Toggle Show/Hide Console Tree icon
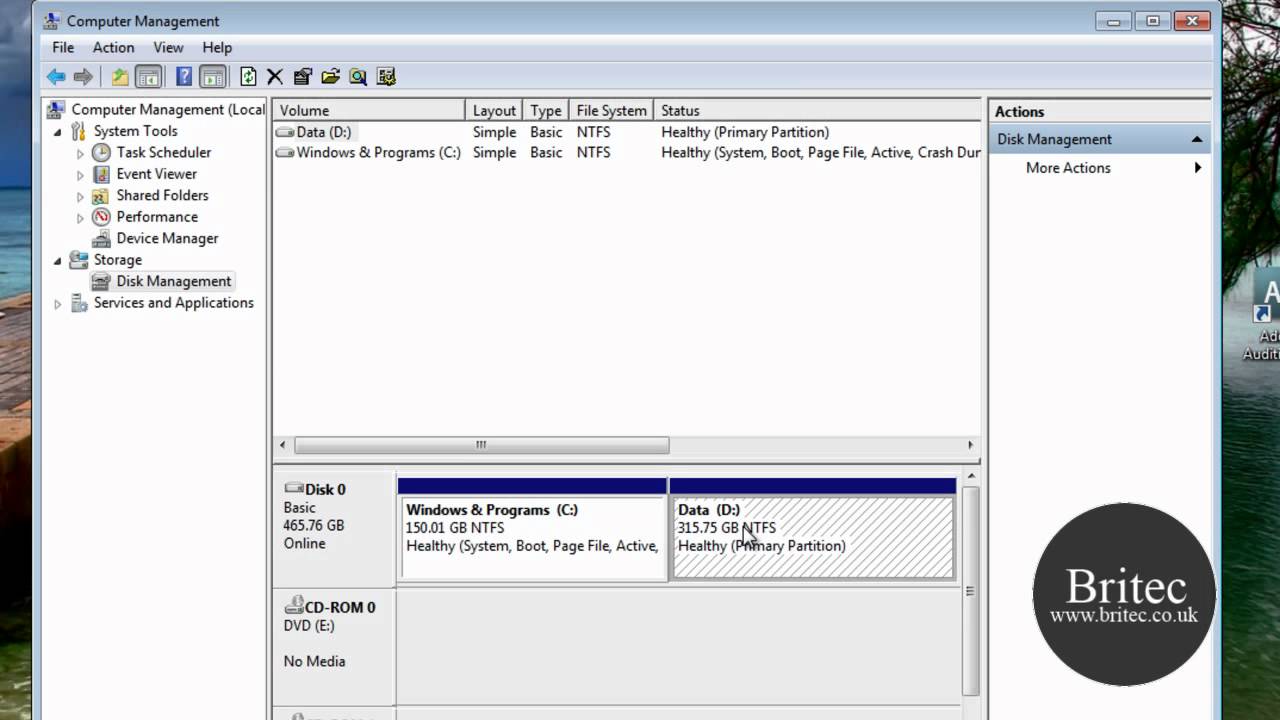 point(148,77)
